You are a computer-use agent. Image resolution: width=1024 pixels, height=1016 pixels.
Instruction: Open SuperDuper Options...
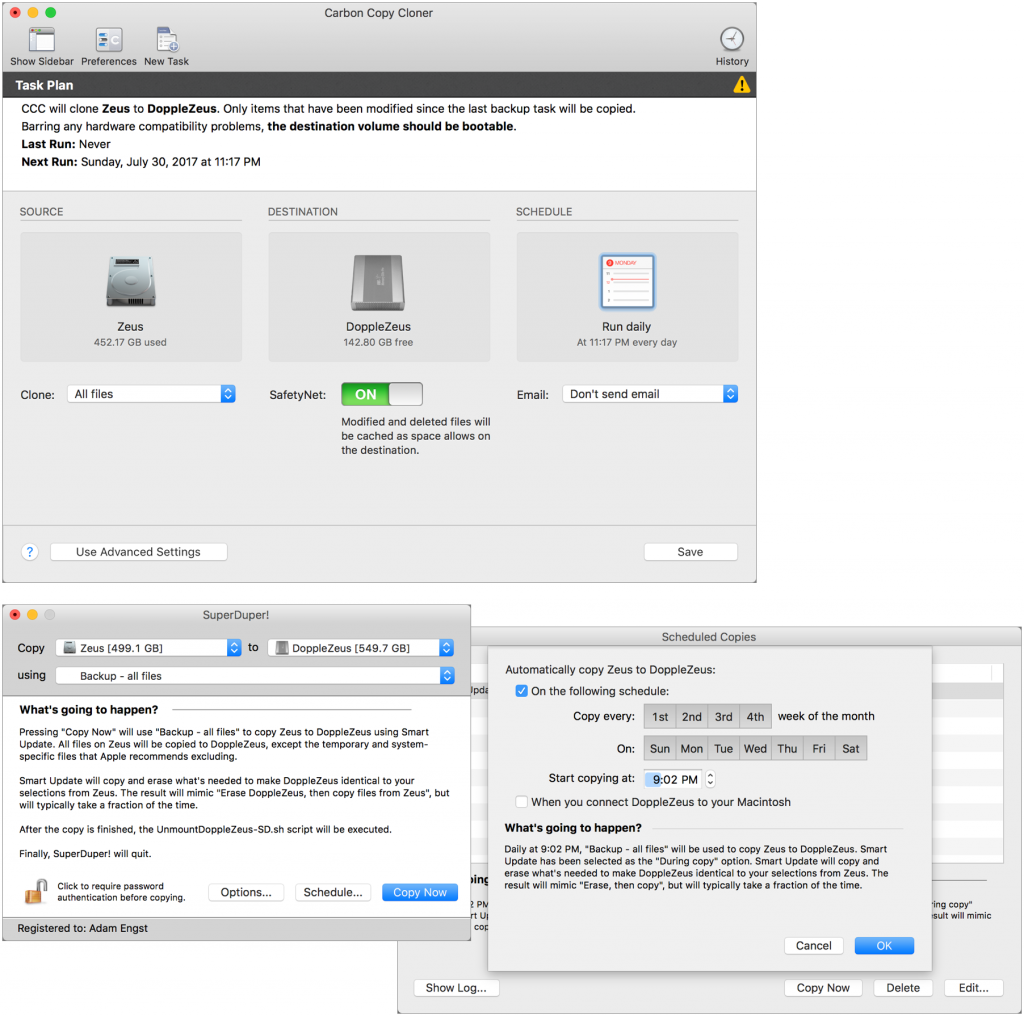(246, 892)
